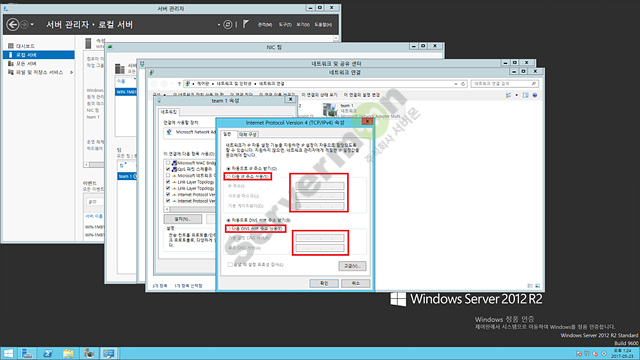
Task: Refresh Server Manager with the circular icon
Action: point(227,24)
